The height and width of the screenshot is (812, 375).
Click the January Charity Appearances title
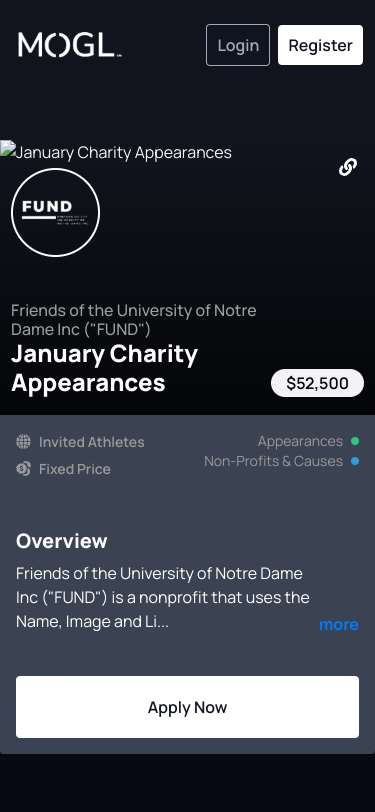pyautogui.click(x=105, y=368)
